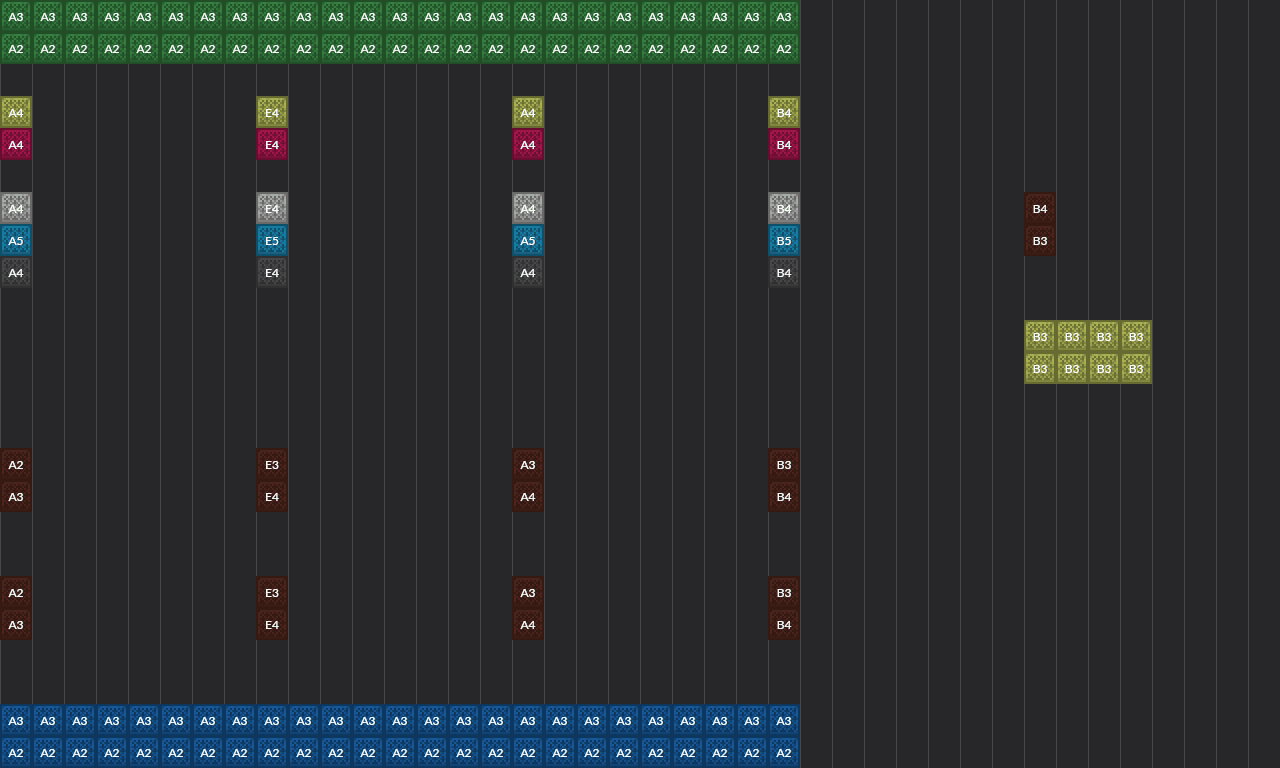Select the crimson E4 note block

click(x=272, y=144)
